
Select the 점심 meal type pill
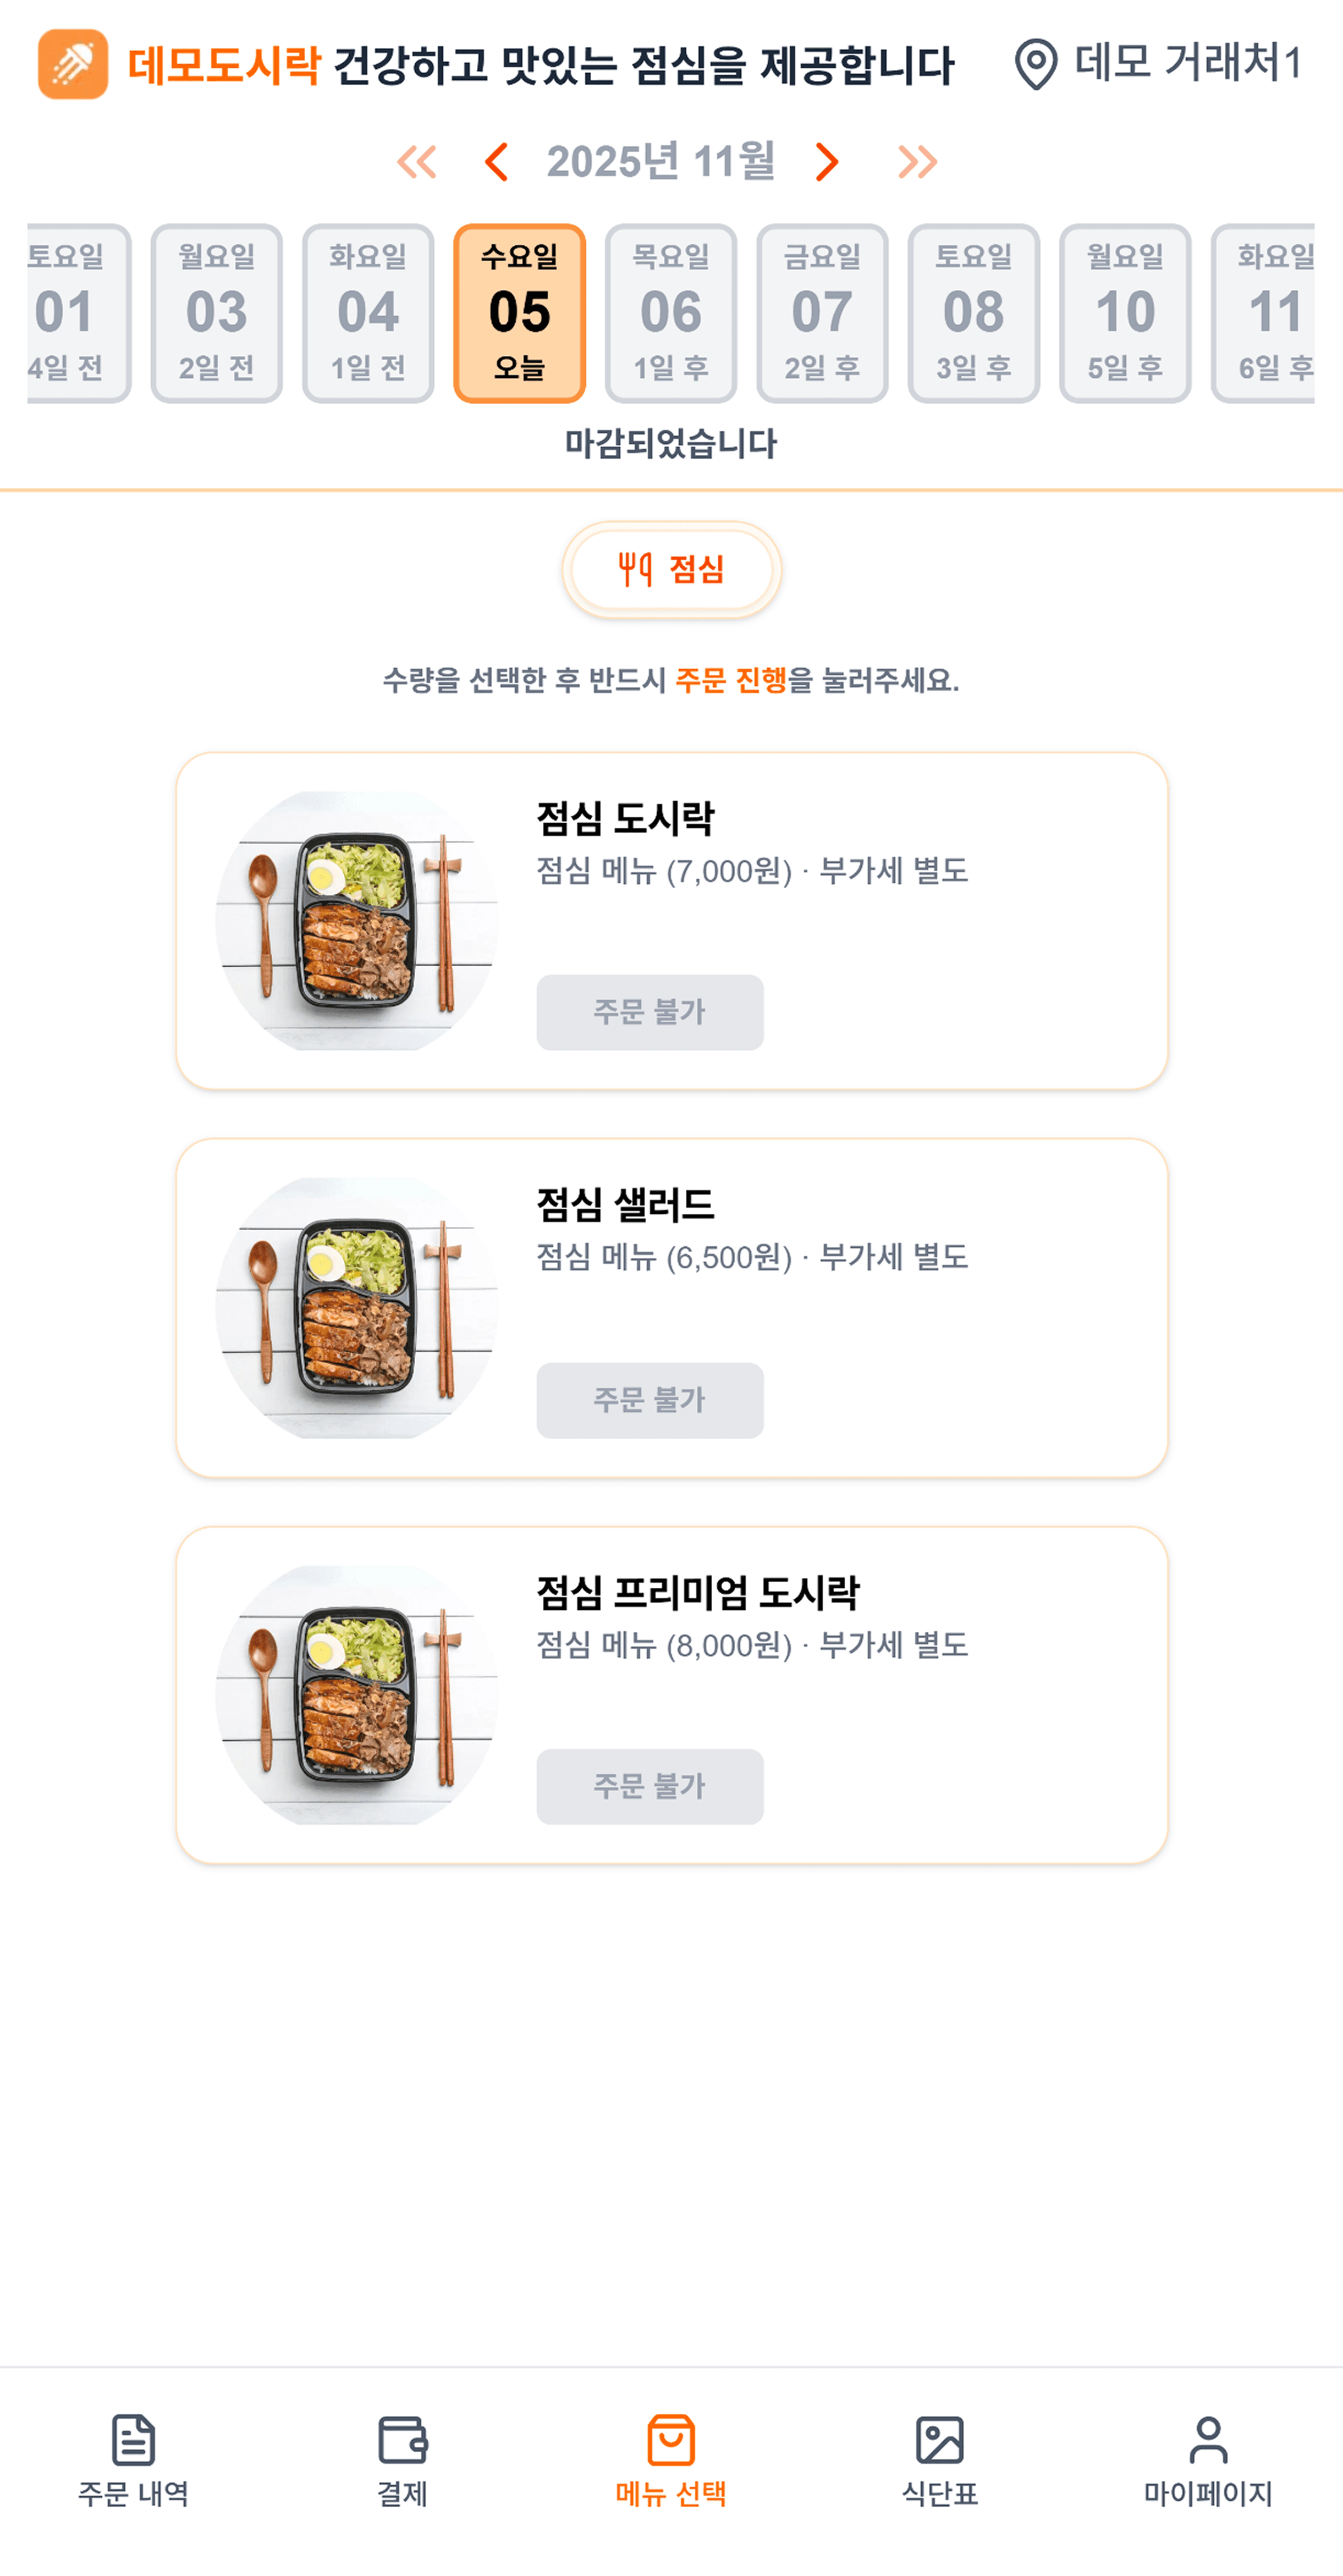[671, 570]
